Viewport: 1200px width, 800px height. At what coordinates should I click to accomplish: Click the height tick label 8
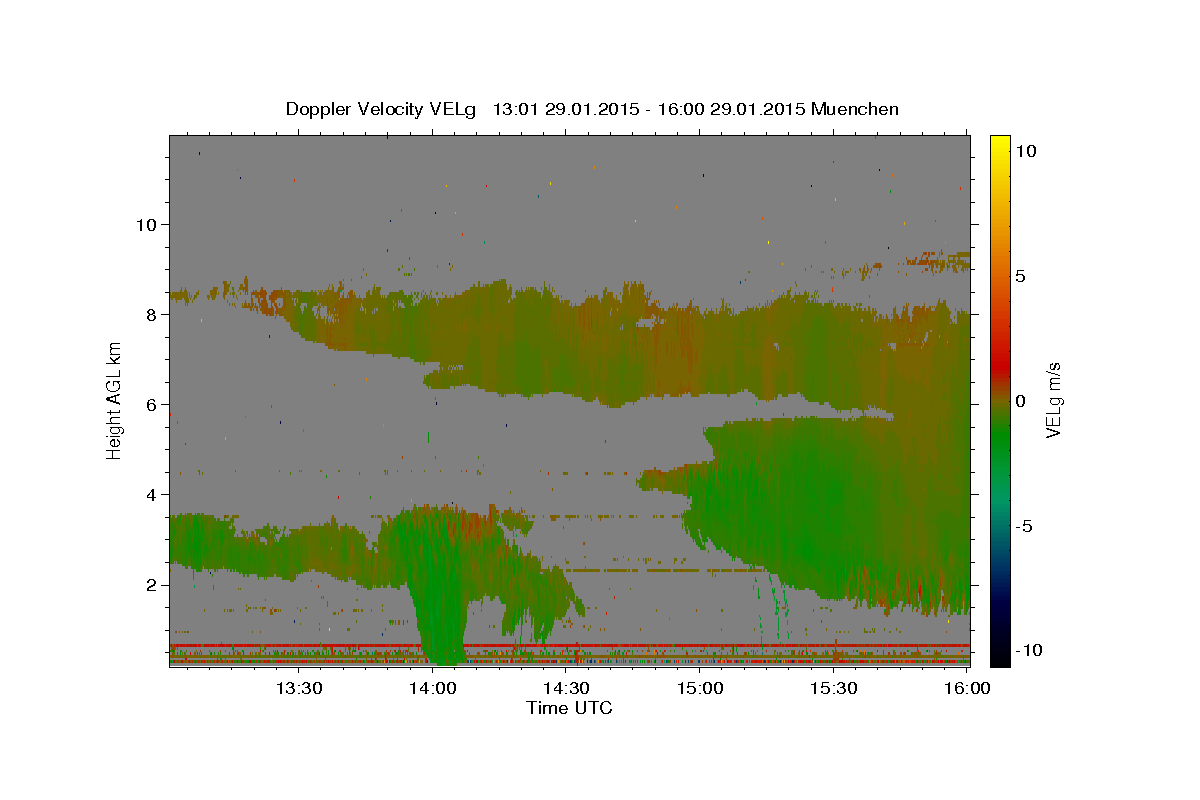coord(152,314)
